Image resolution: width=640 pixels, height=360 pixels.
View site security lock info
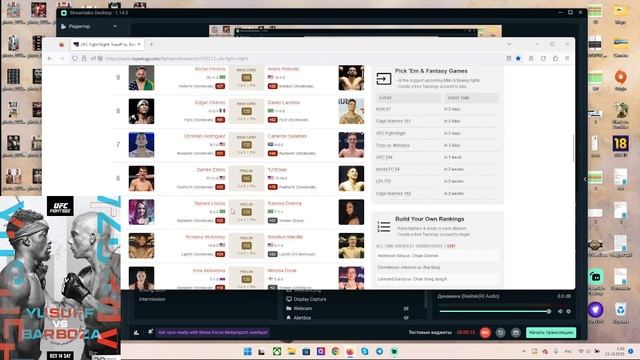[x=84, y=58]
